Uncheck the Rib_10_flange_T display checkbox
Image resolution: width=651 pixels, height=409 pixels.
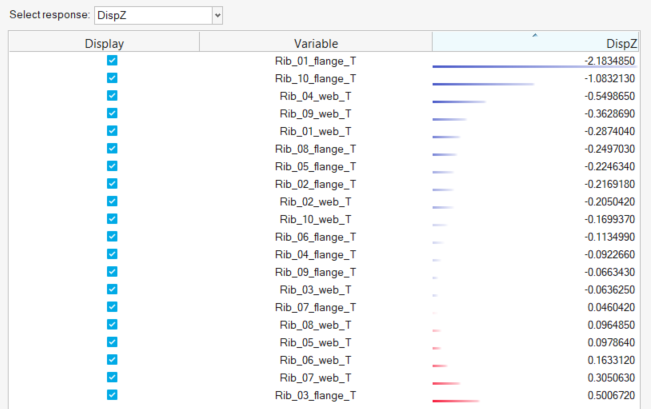click(x=112, y=79)
